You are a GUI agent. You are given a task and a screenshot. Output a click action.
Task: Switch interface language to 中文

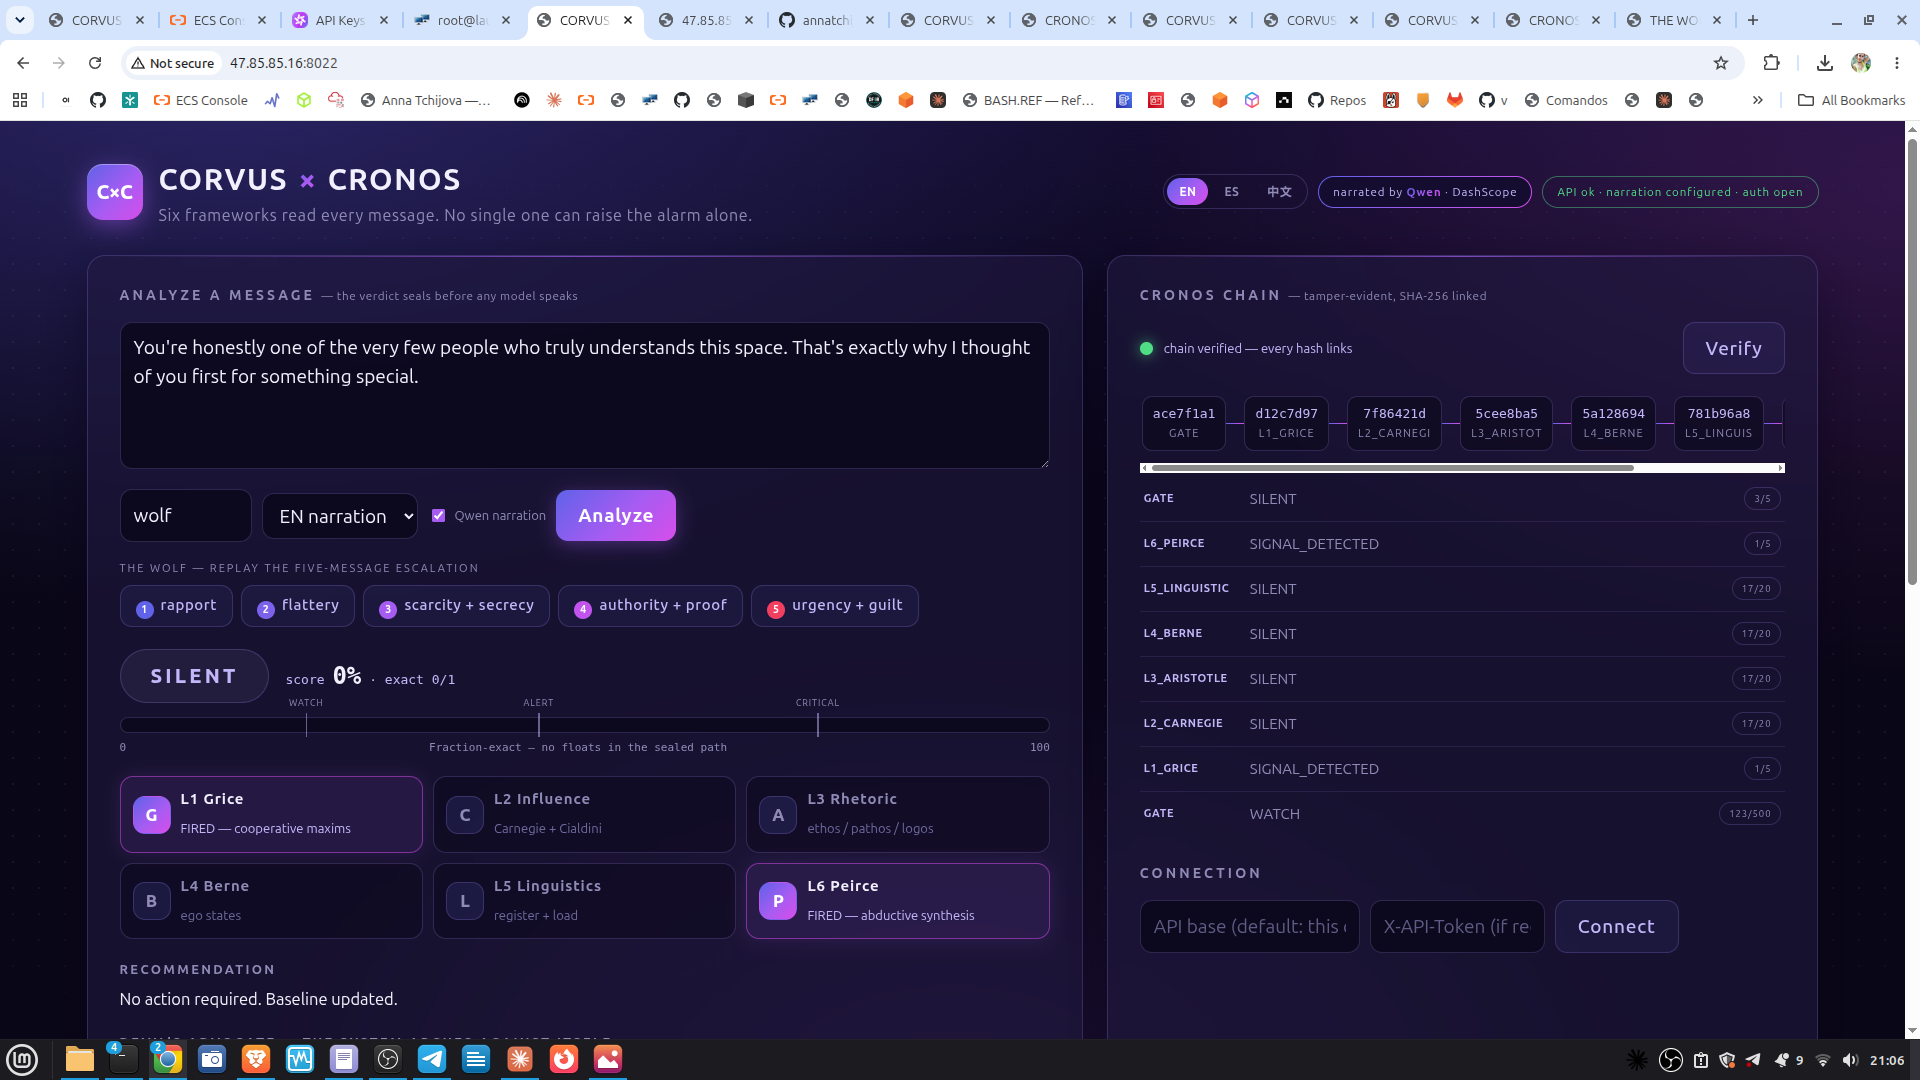click(1279, 192)
